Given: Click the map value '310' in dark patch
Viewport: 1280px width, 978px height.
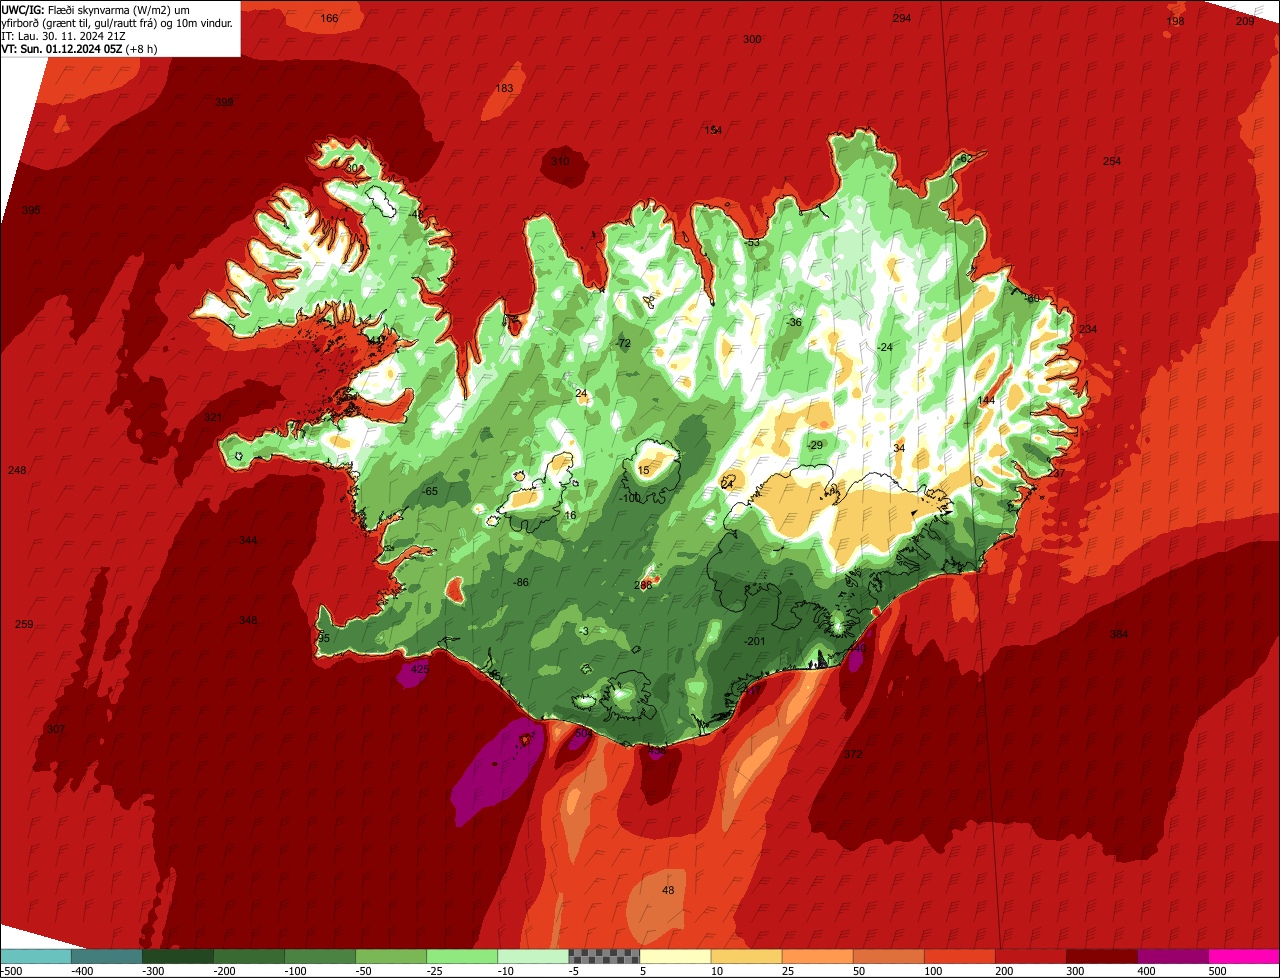Looking at the screenshot, I should click(x=560, y=161).
